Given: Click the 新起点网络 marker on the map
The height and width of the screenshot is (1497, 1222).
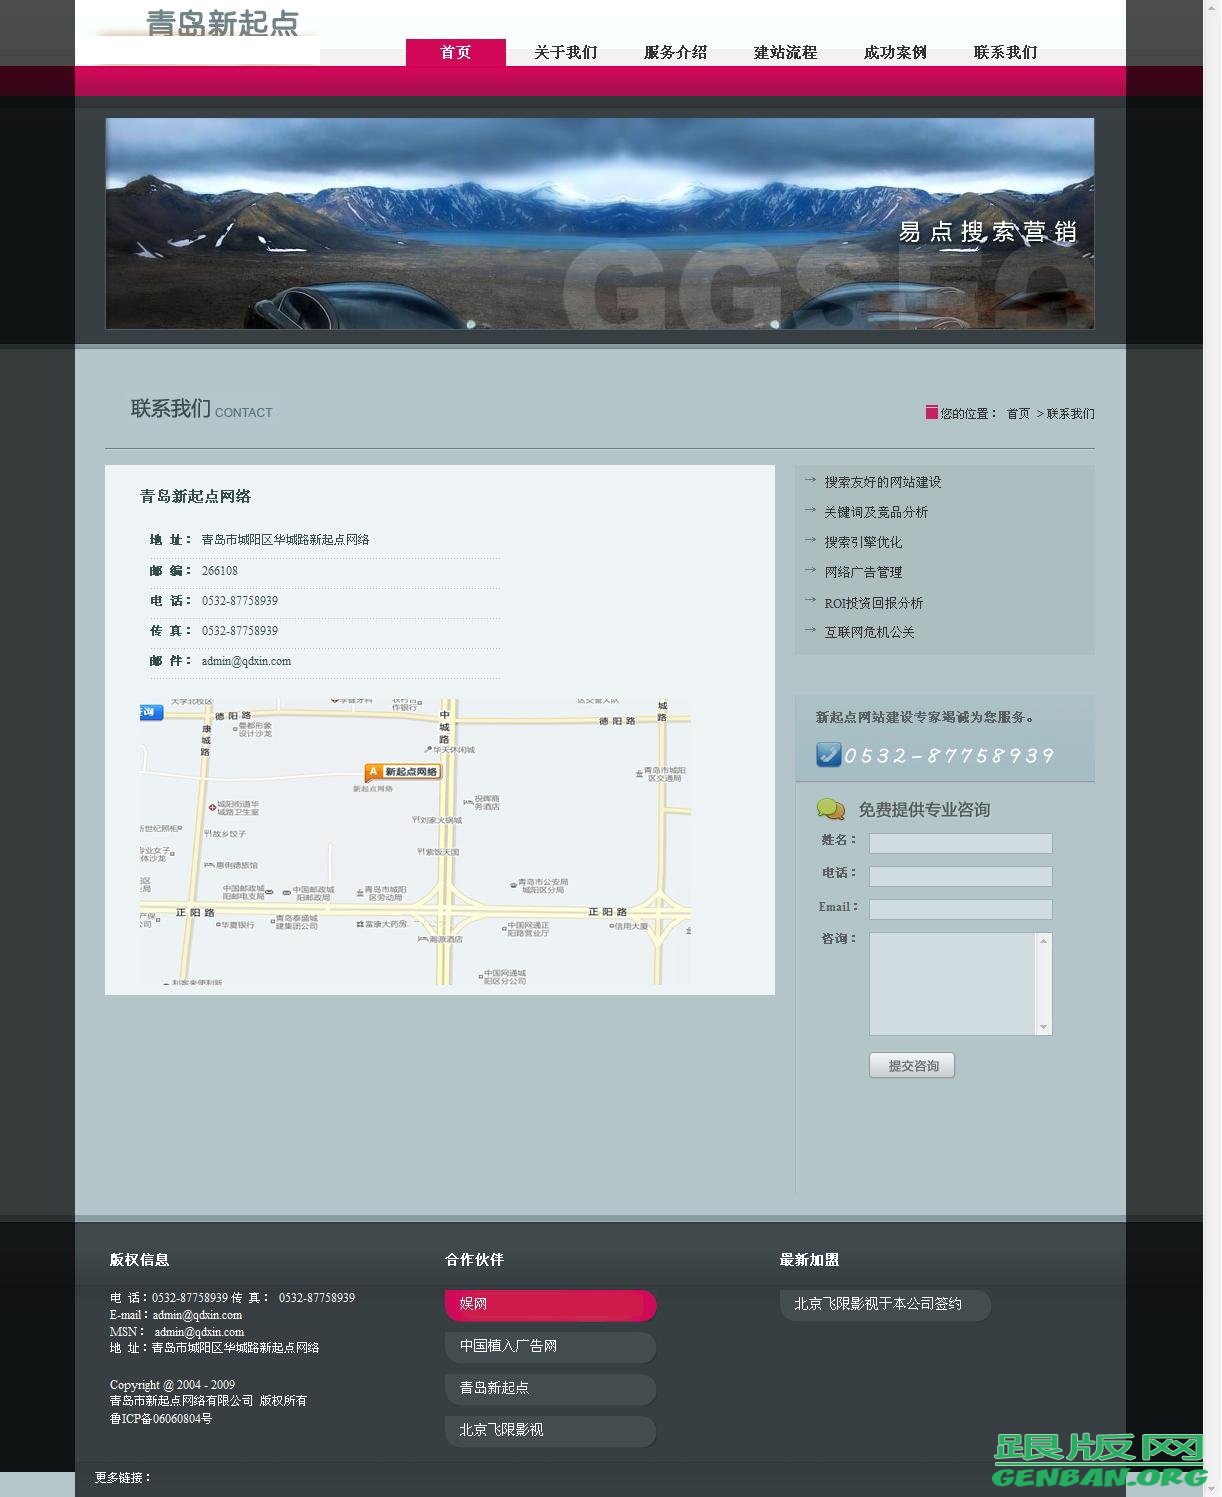Looking at the screenshot, I should tap(402, 772).
